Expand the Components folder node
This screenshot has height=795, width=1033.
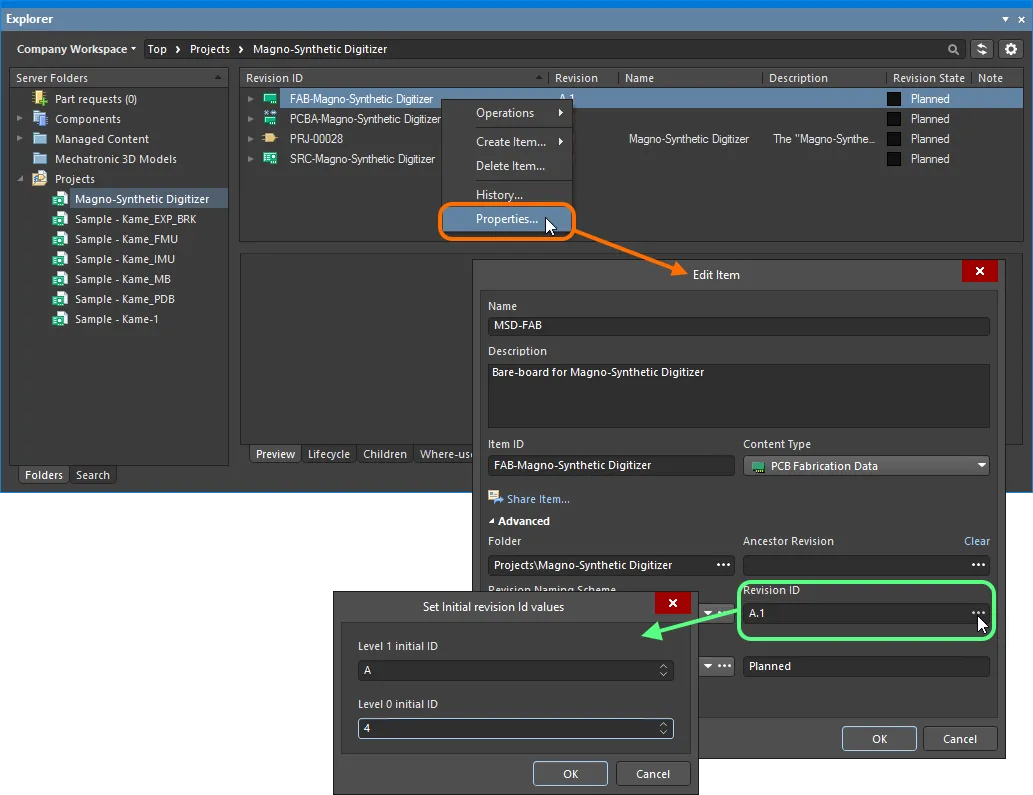pos(20,119)
